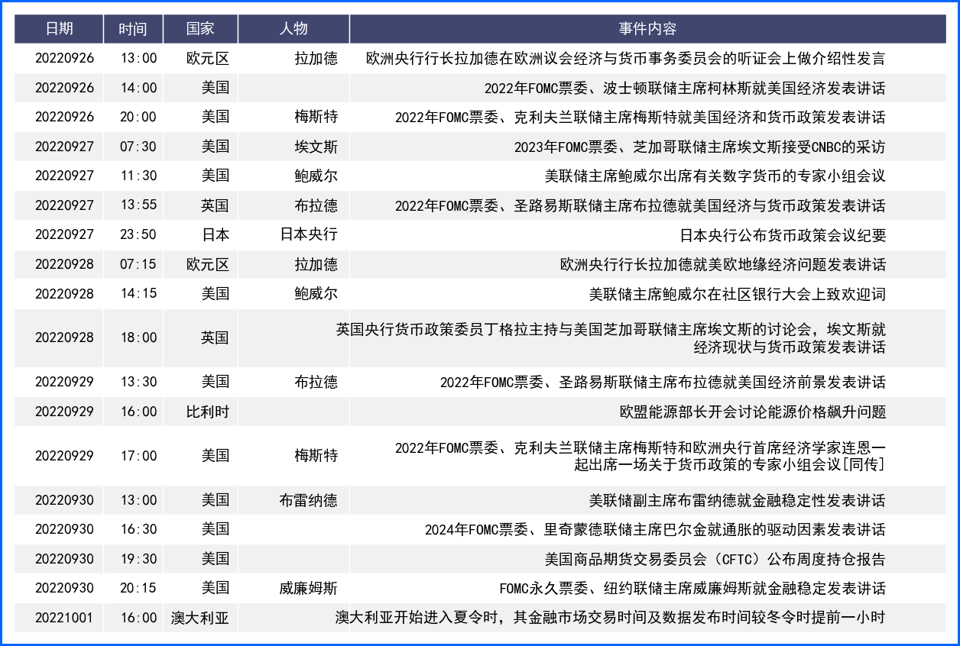960x646 pixels.
Task: Select the event text about 柯林斯 speech
Action: pos(684,88)
